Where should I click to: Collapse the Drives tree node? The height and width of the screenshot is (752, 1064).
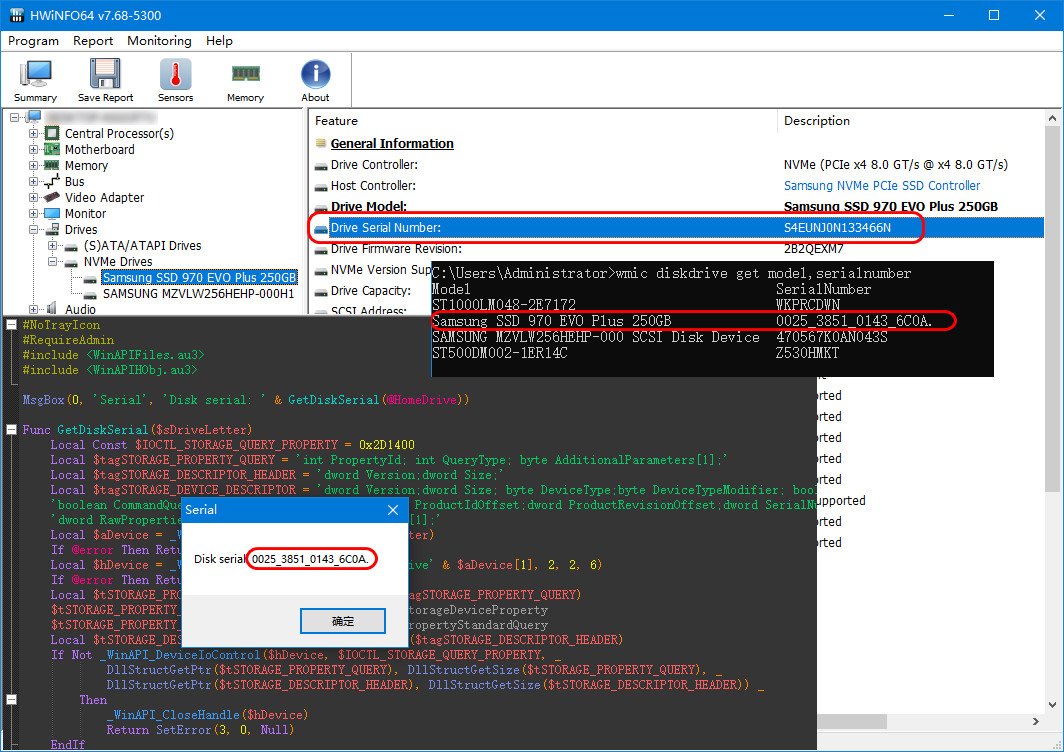(x=33, y=229)
